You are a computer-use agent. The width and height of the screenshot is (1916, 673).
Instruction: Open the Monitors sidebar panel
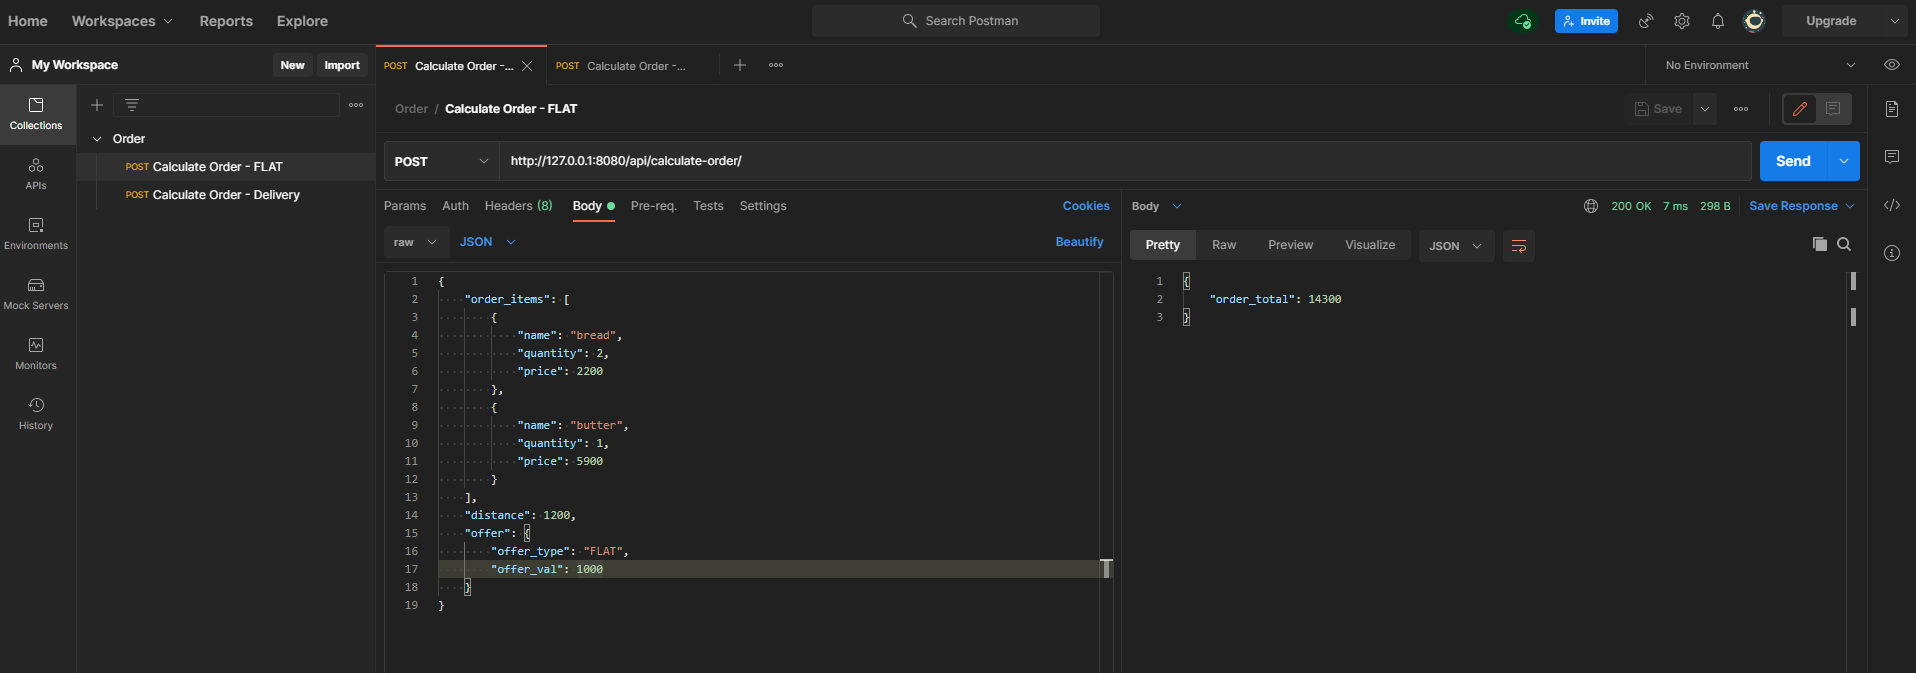tap(36, 354)
